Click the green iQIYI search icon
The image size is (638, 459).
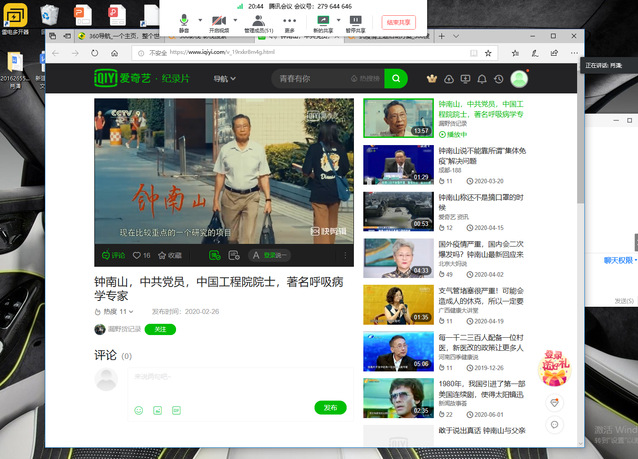coord(397,78)
